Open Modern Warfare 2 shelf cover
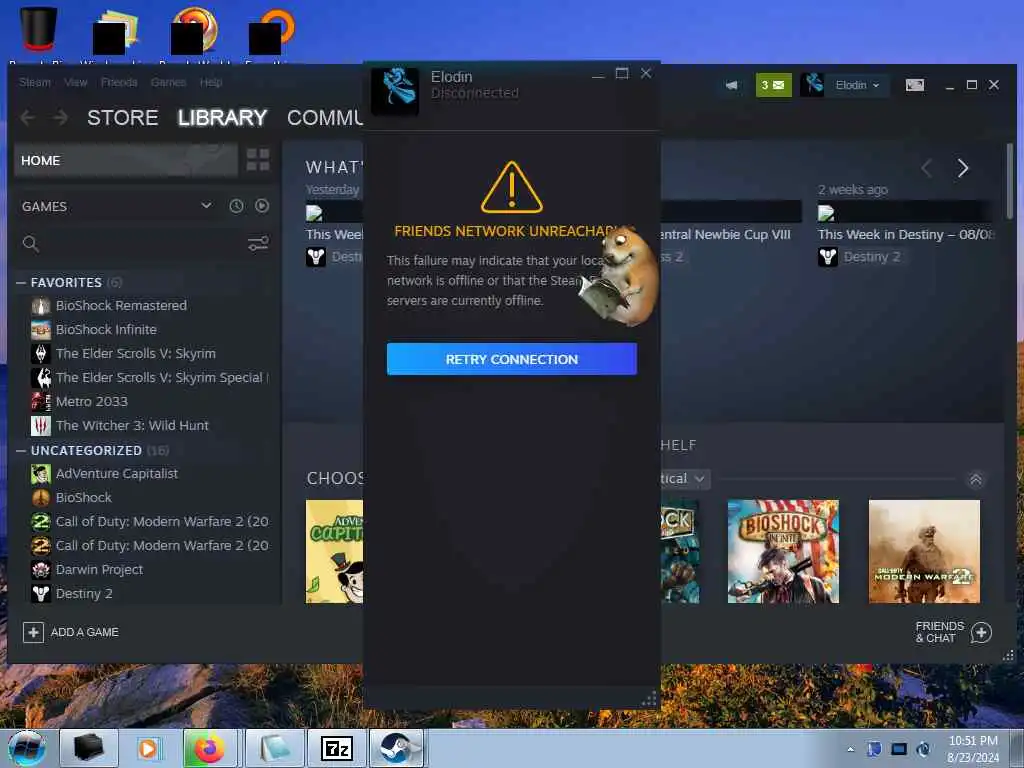Image resolution: width=1024 pixels, height=768 pixels. point(924,551)
